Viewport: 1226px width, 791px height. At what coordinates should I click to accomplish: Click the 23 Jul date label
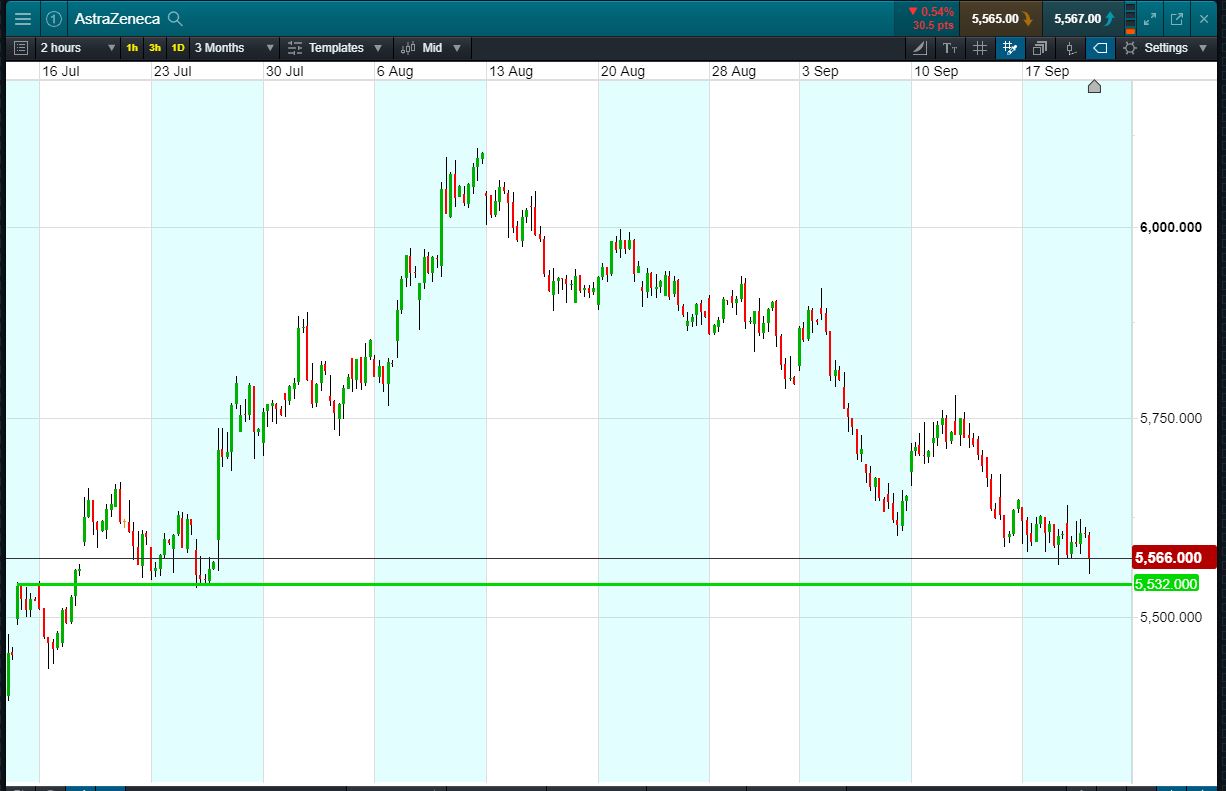pos(173,72)
